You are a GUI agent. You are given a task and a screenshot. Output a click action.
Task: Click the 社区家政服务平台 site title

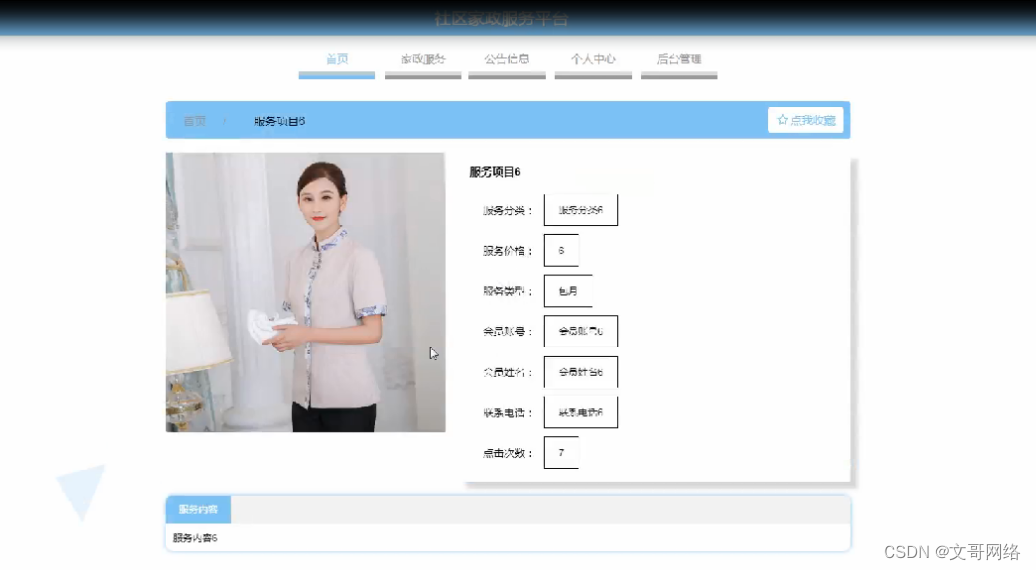point(501,18)
